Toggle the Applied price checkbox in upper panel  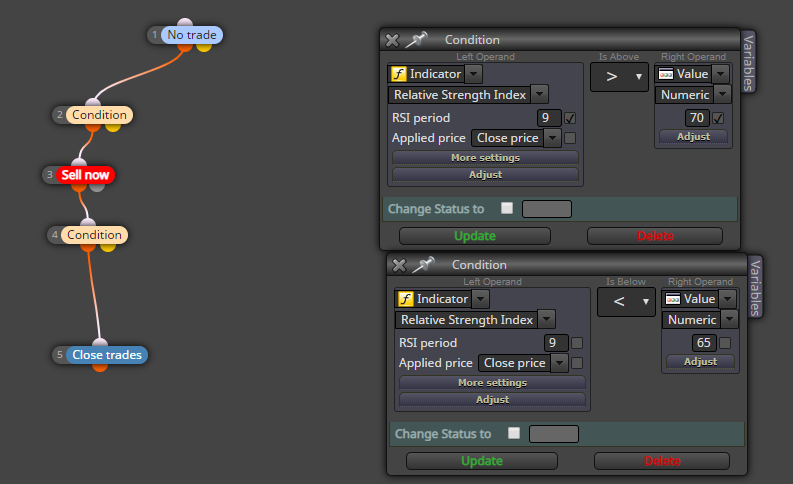[570, 138]
